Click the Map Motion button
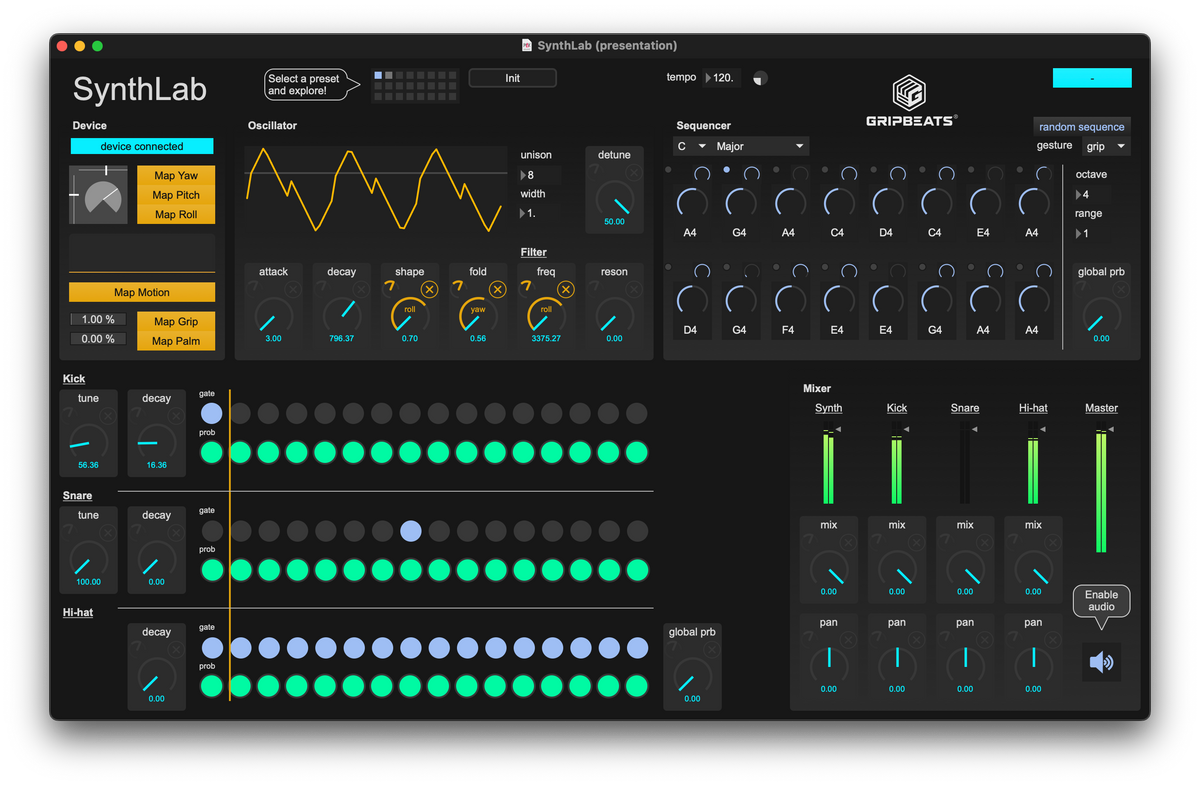The image size is (1200, 786). [x=142, y=292]
